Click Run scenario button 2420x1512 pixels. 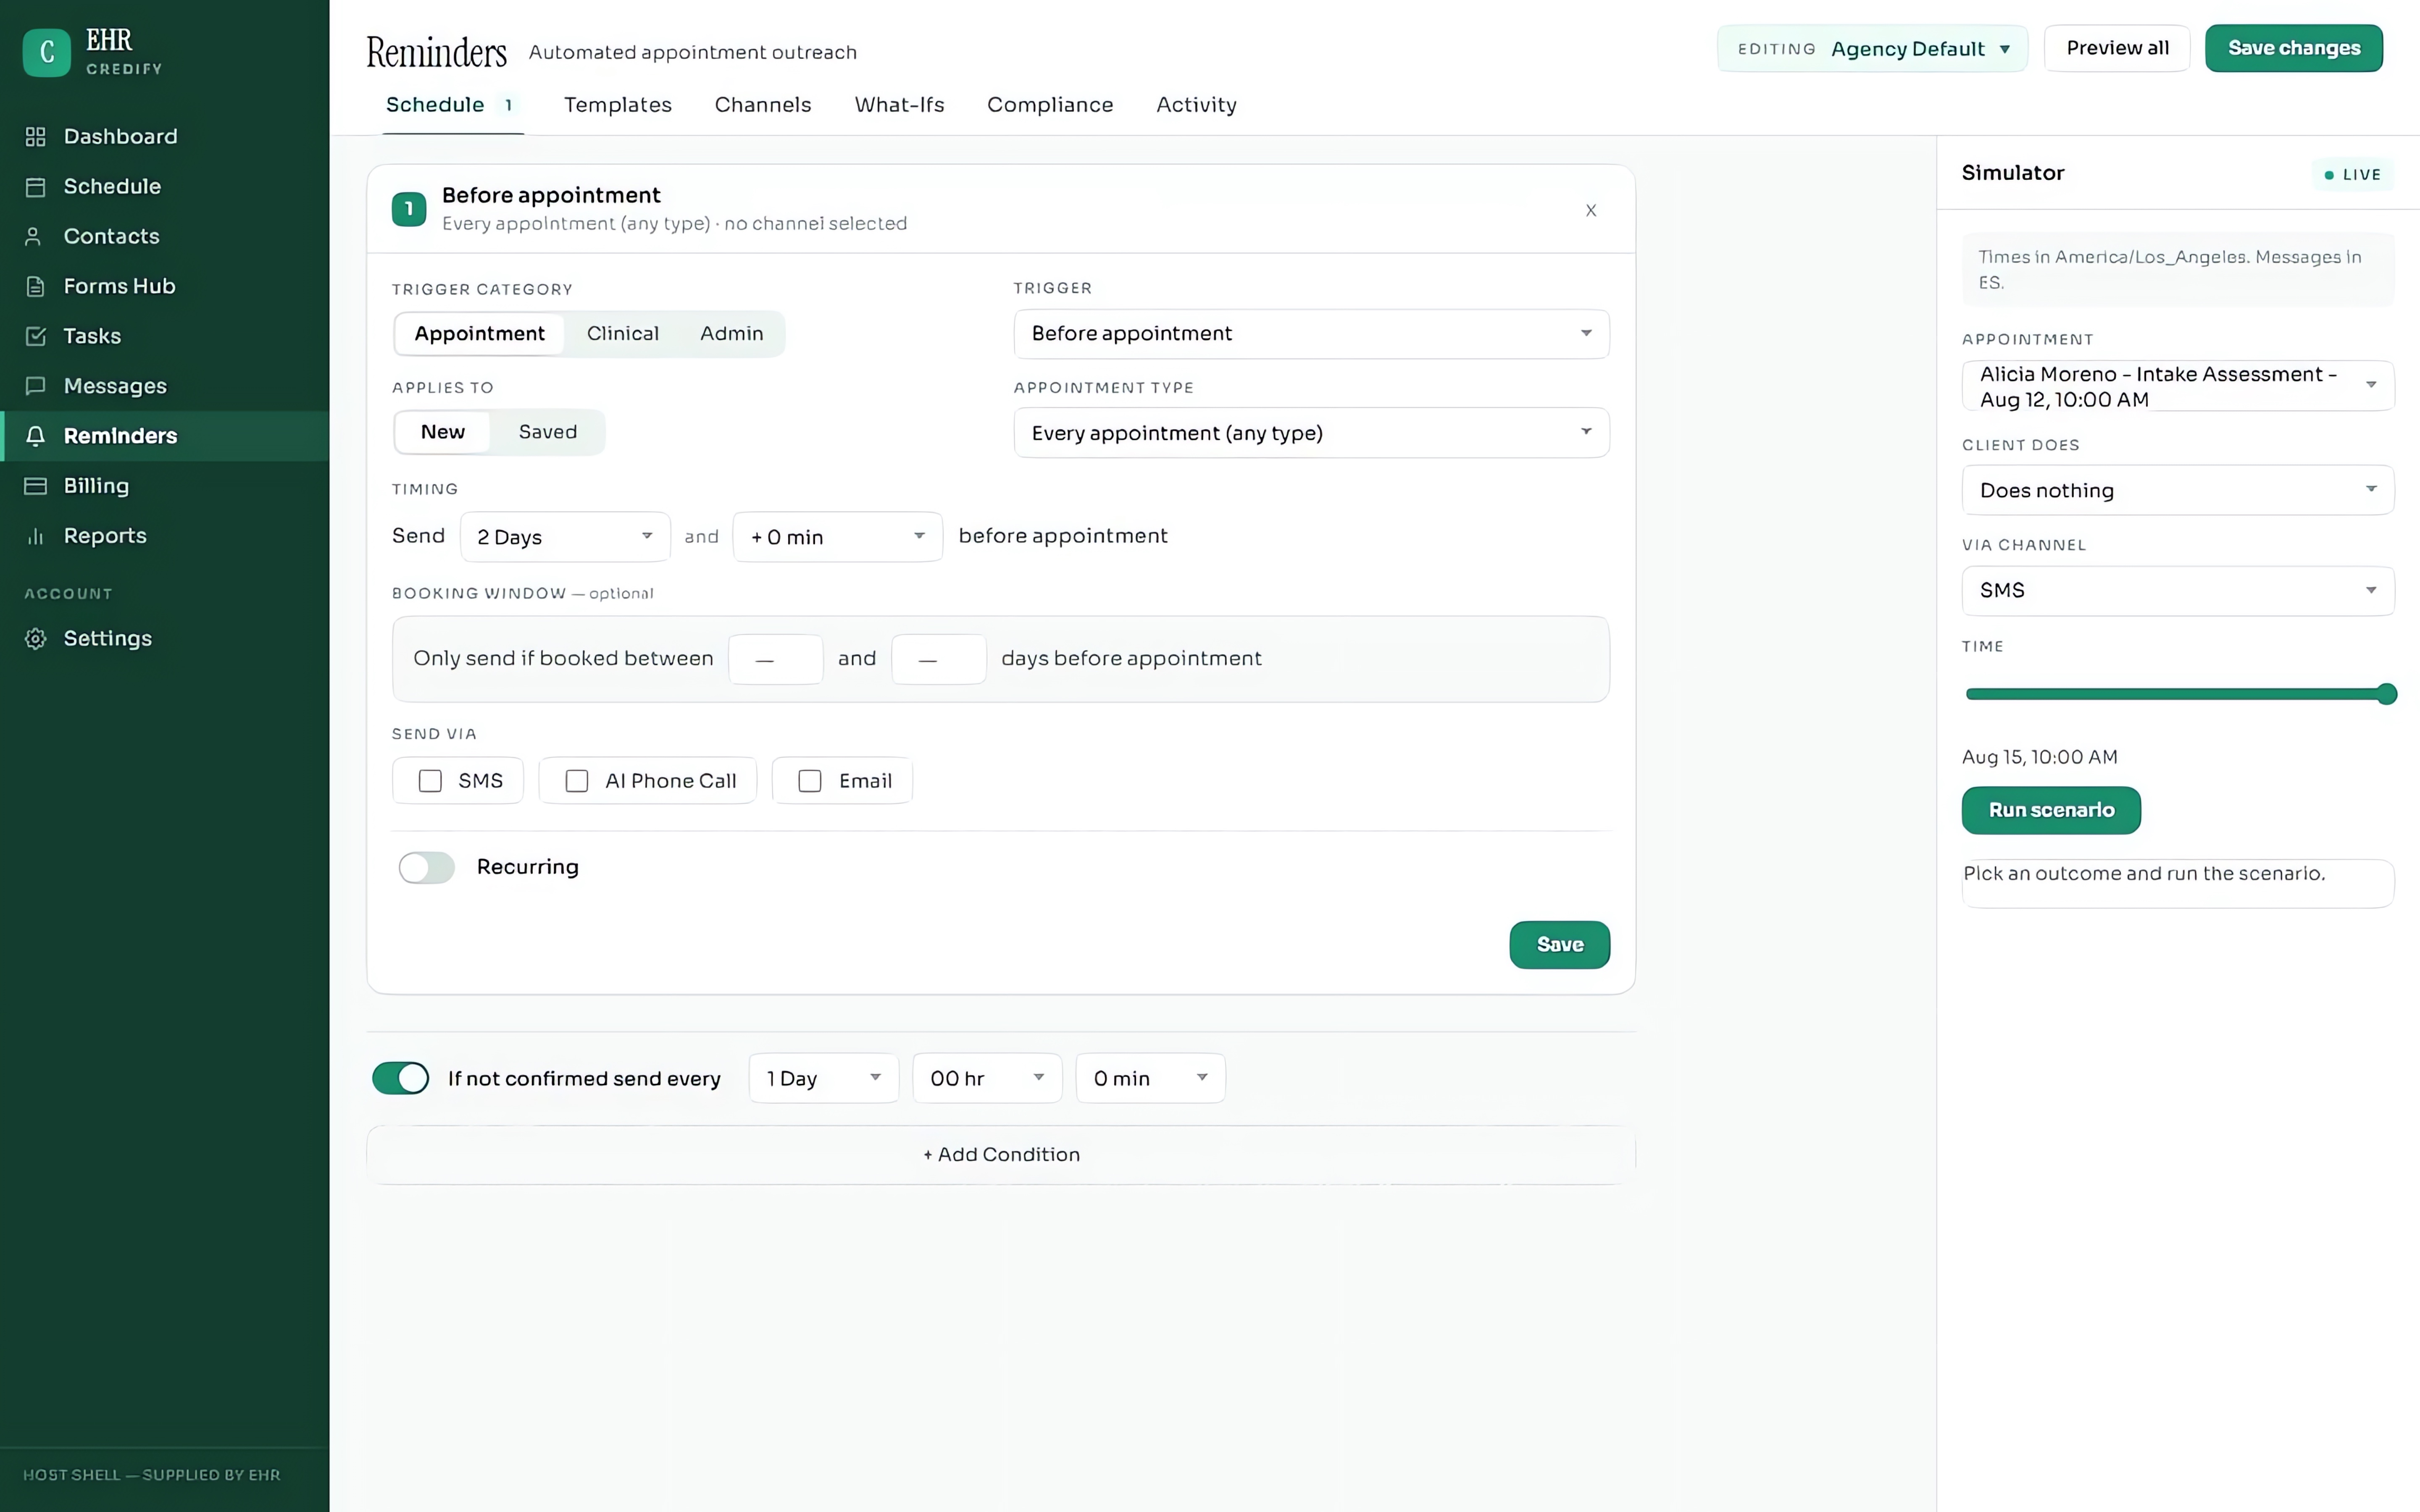(2051, 810)
